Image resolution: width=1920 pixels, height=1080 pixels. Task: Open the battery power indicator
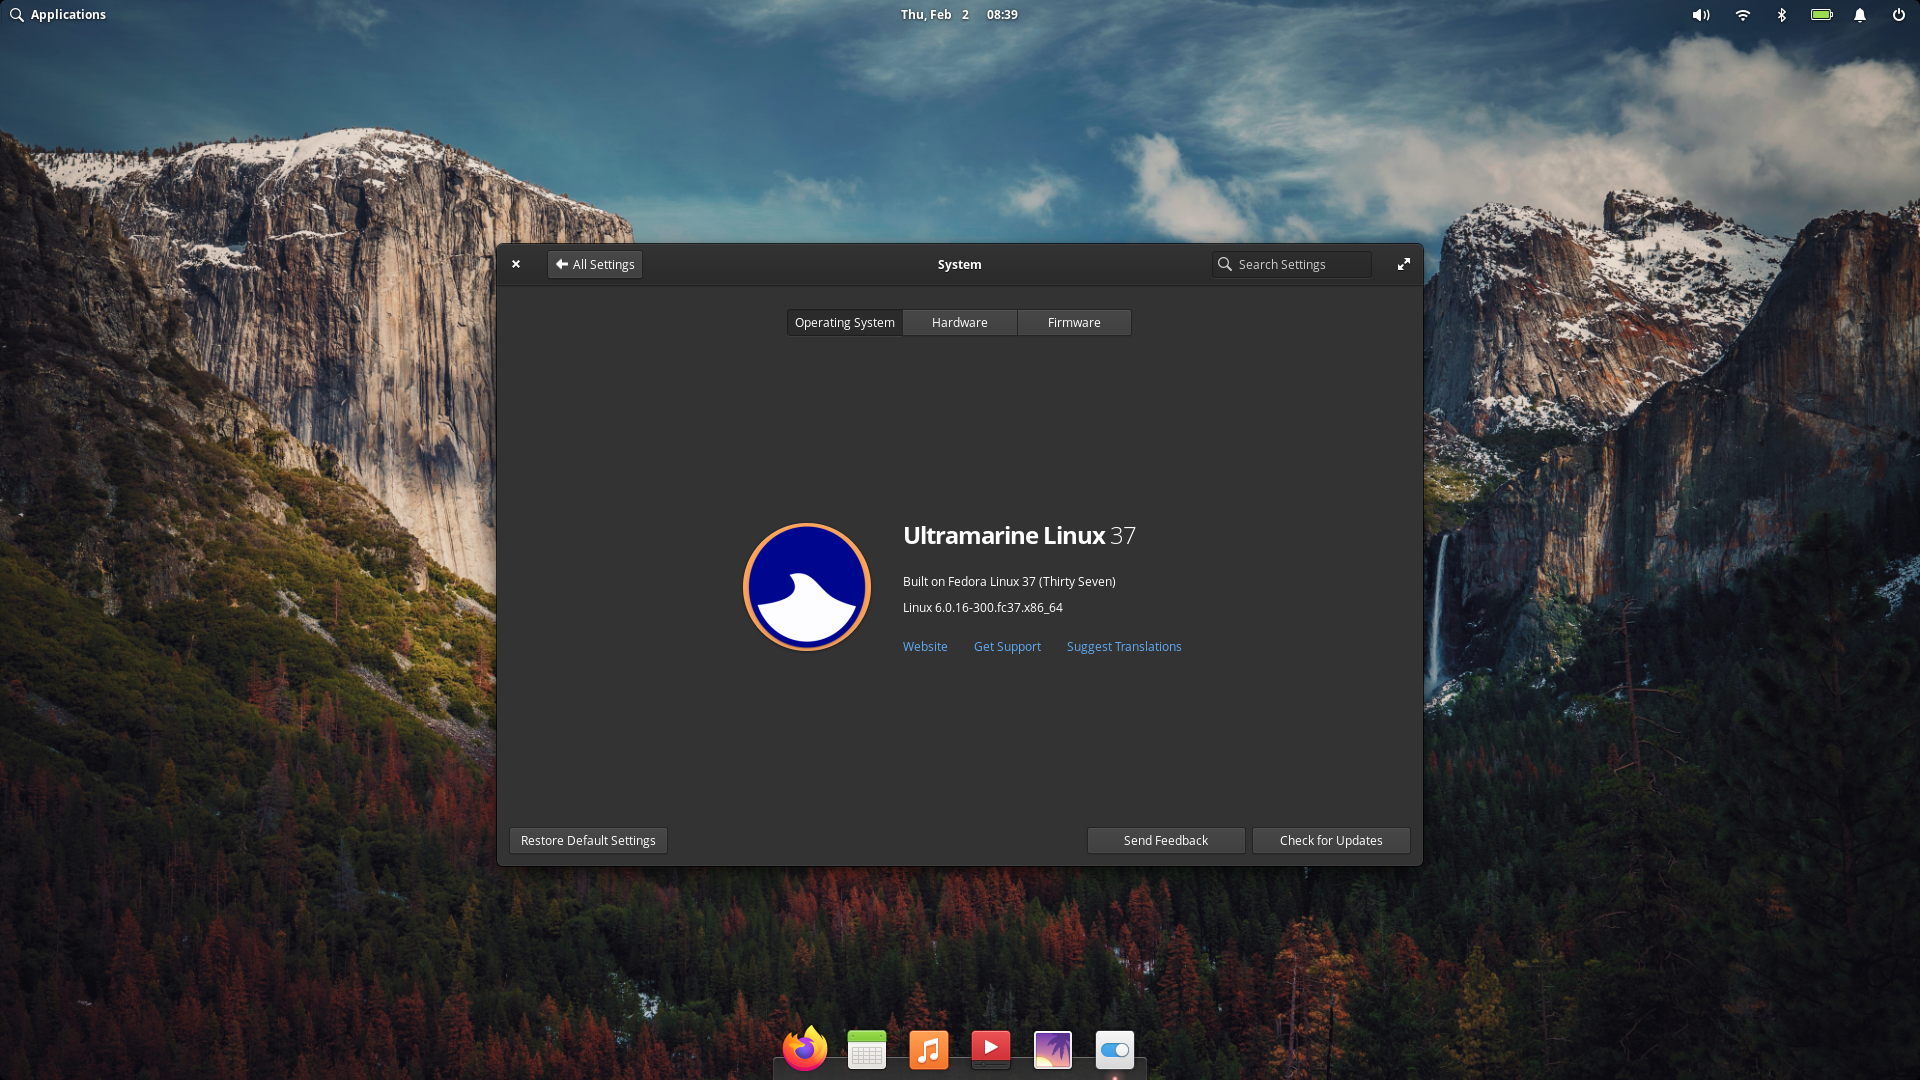[x=1821, y=15]
